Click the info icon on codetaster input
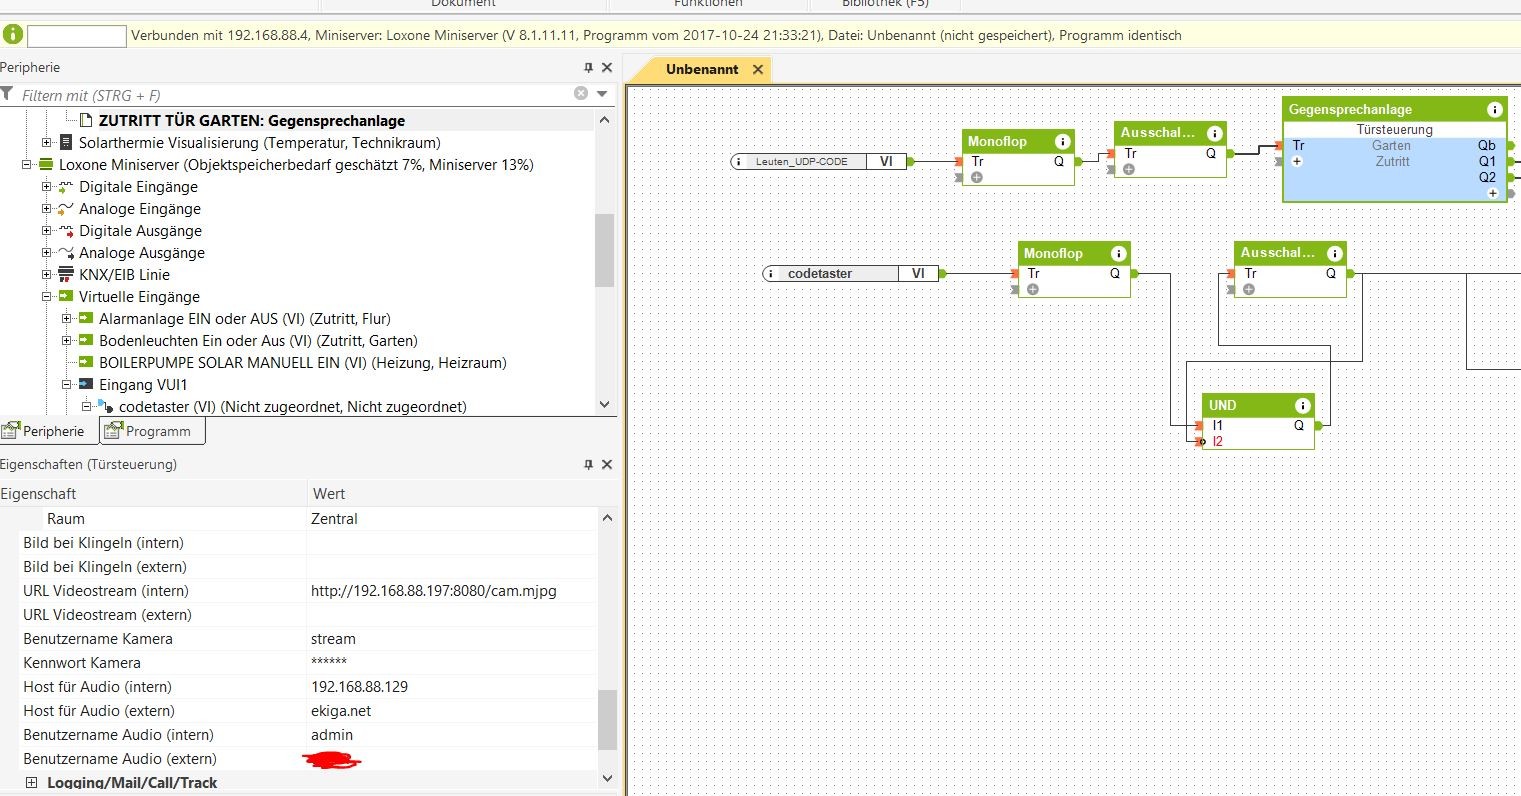The height and width of the screenshot is (796, 1521). pyautogui.click(x=773, y=273)
